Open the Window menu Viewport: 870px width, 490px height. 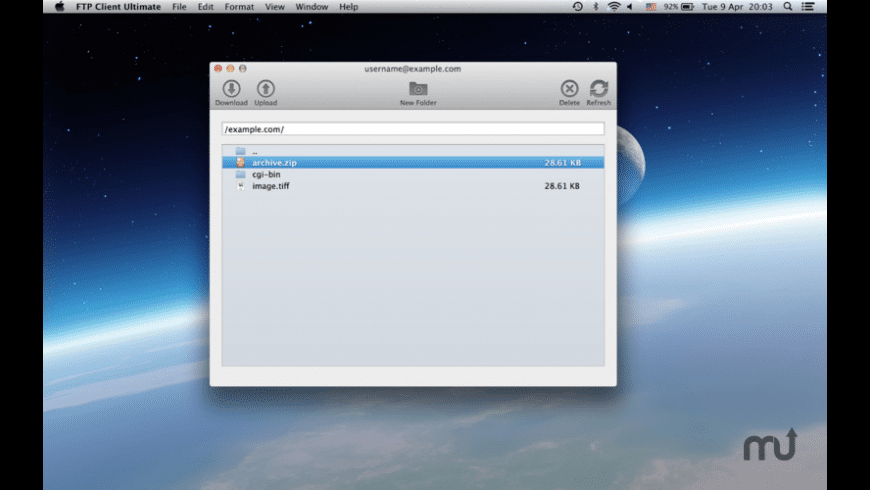click(x=312, y=7)
